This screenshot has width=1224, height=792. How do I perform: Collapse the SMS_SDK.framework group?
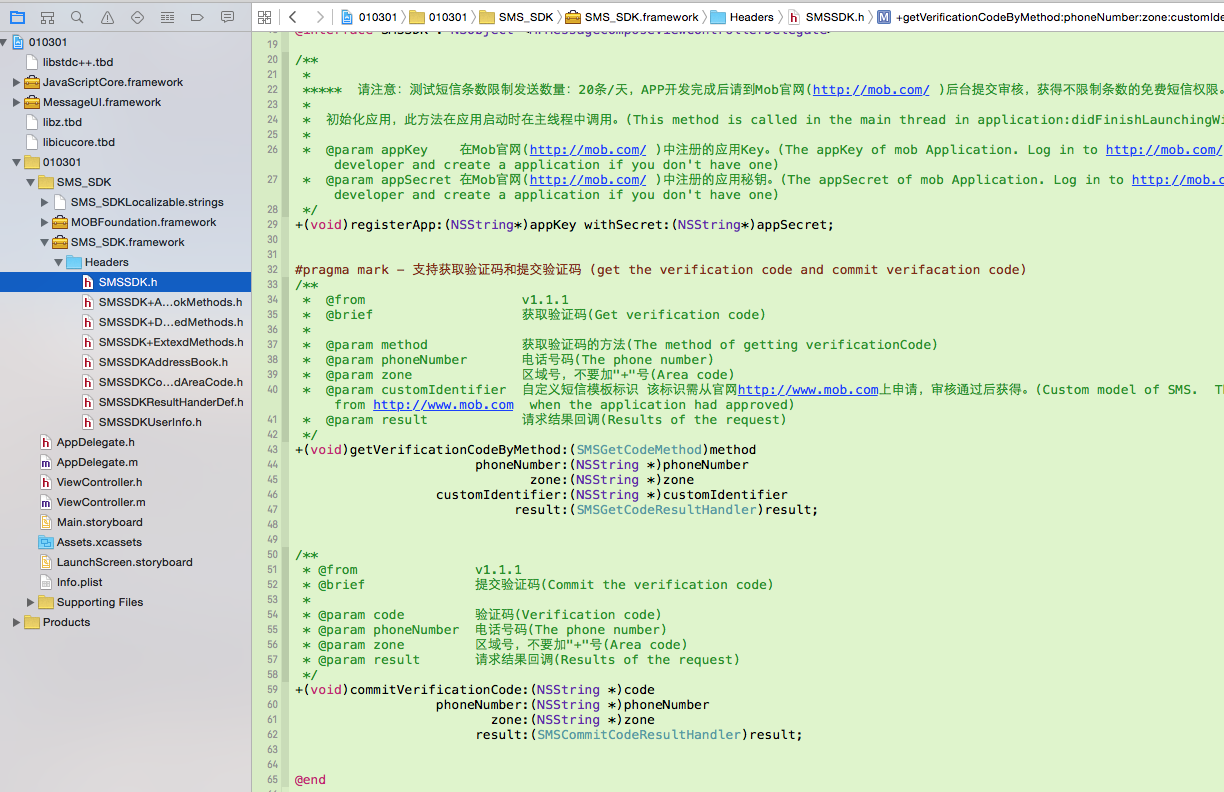[44, 242]
